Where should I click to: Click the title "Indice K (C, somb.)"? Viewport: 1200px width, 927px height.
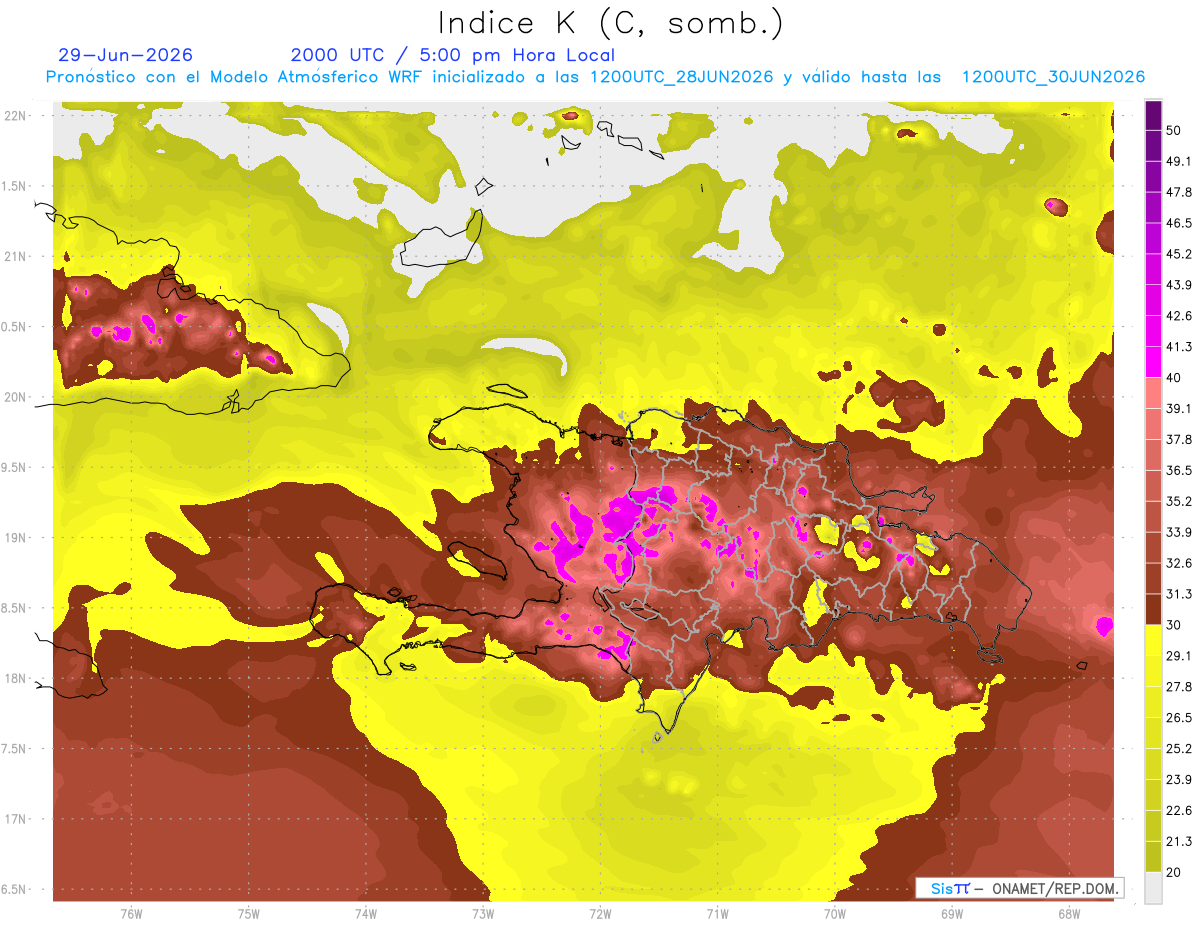point(611,23)
